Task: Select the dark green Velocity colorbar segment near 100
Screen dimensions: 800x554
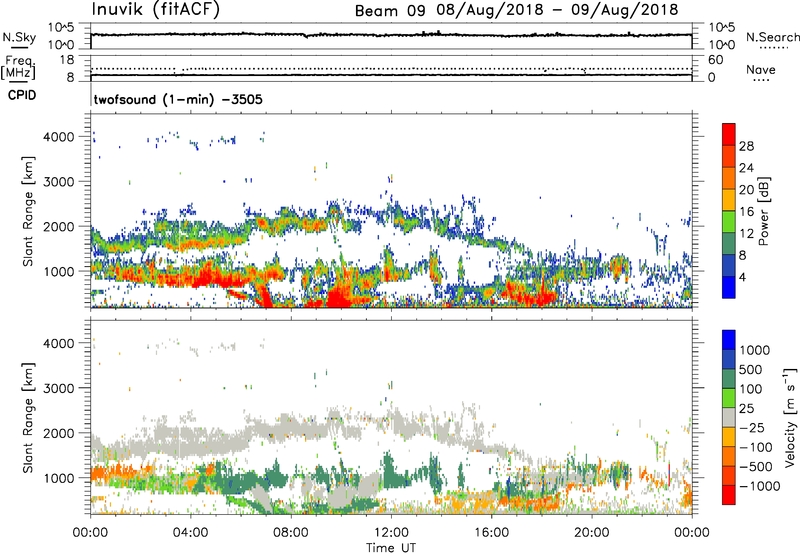Action: pos(729,379)
